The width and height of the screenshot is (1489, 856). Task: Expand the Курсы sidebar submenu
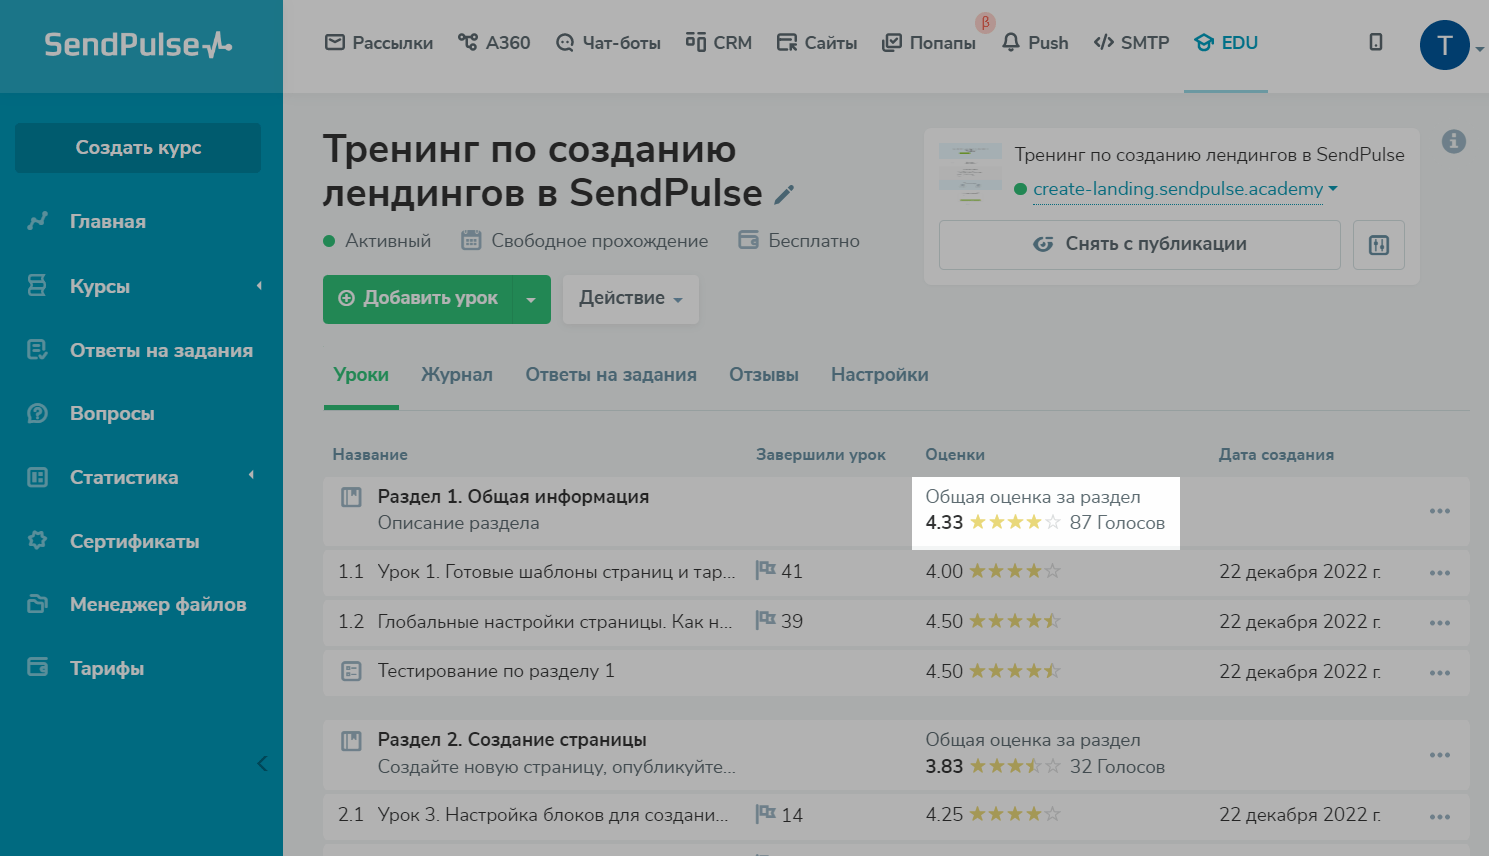[259, 286]
